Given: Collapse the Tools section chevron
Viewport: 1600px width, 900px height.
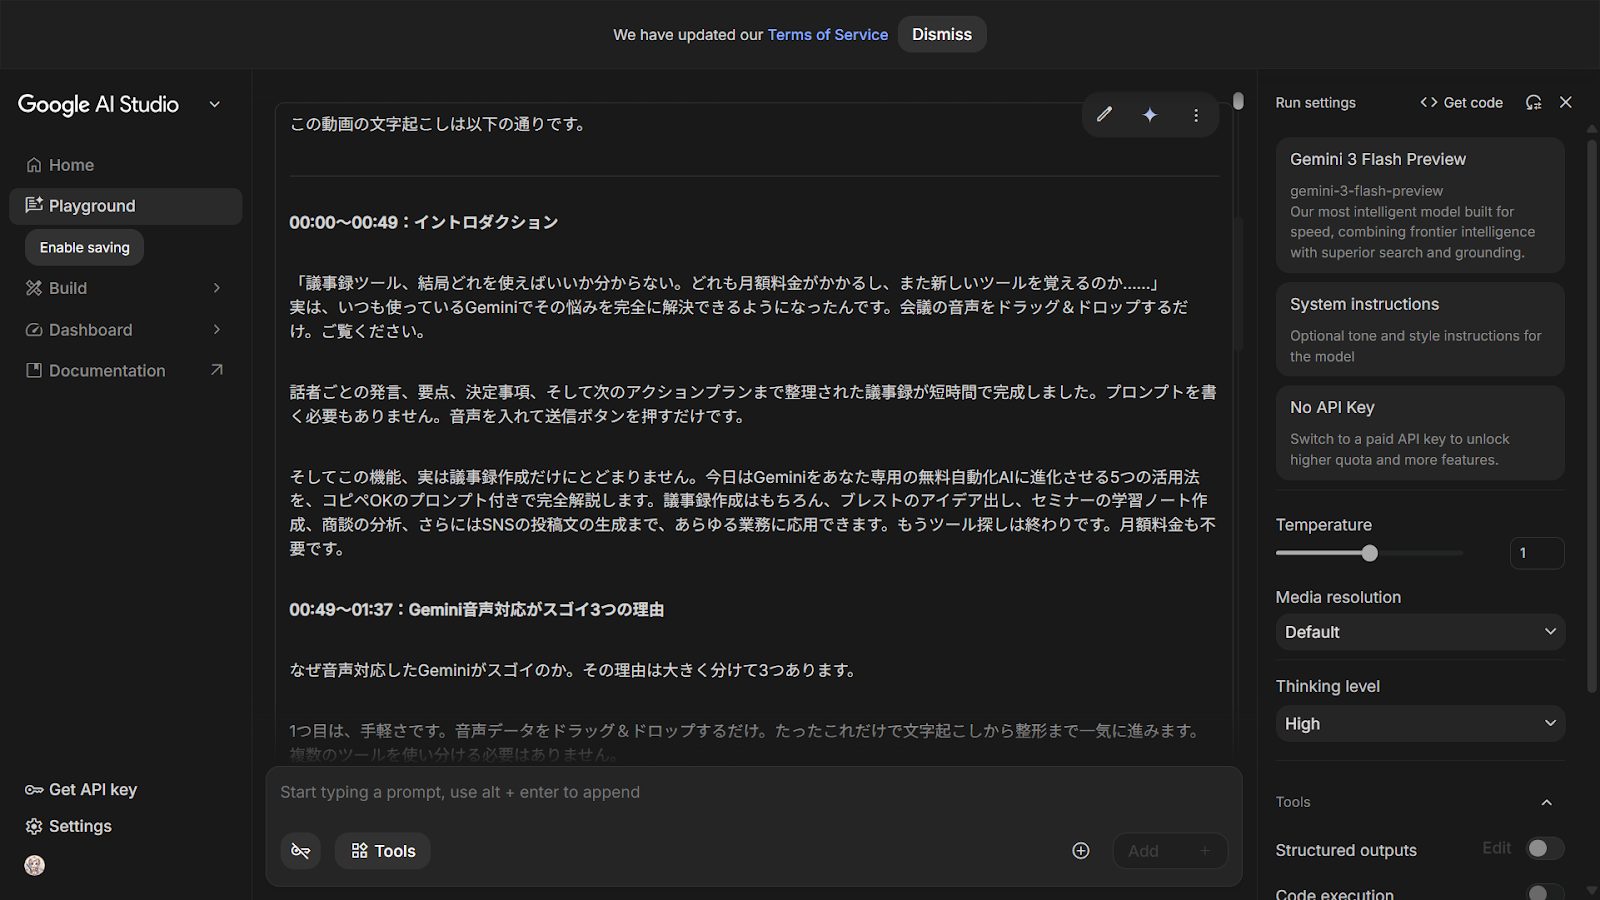Looking at the screenshot, I should tap(1546, 802).
